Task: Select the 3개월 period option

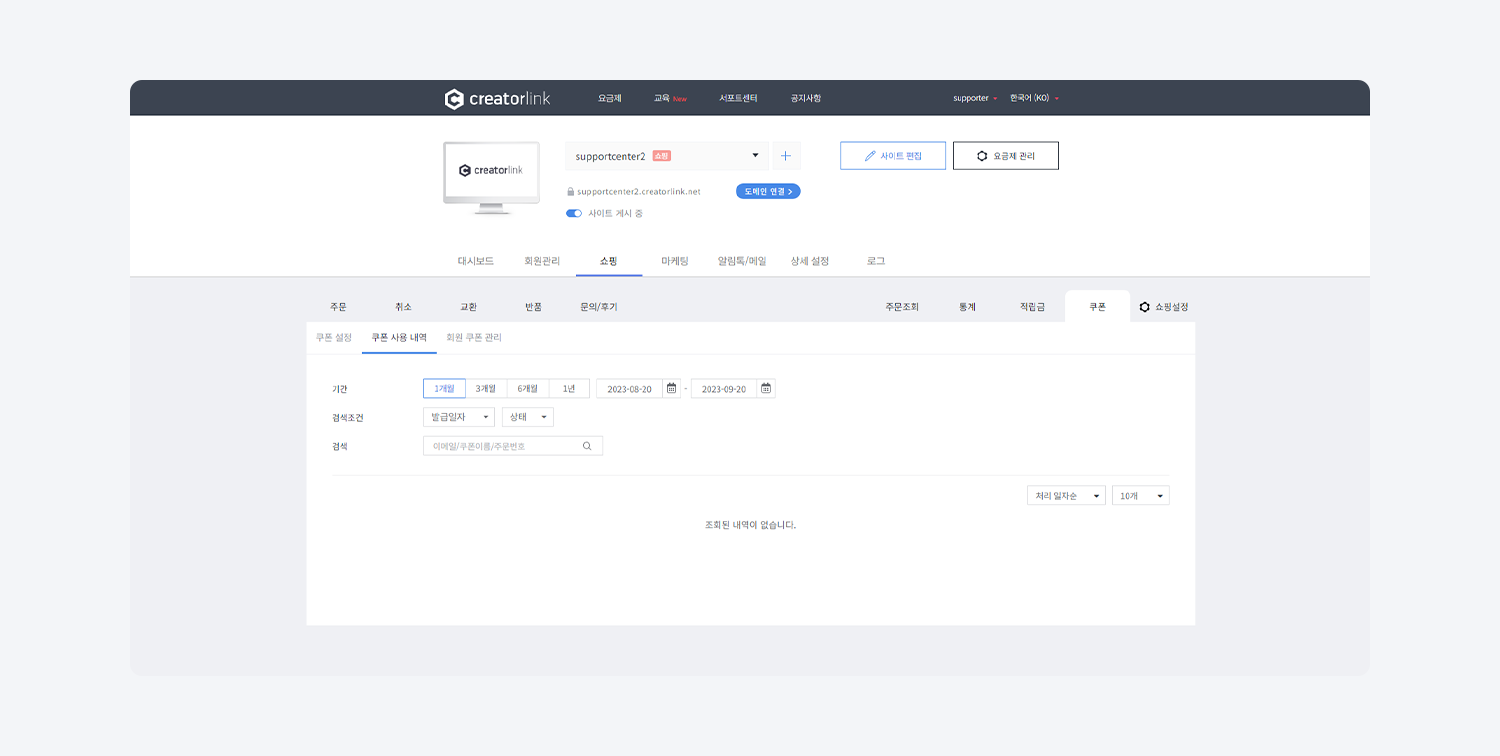Action: (x=486, y=389)
